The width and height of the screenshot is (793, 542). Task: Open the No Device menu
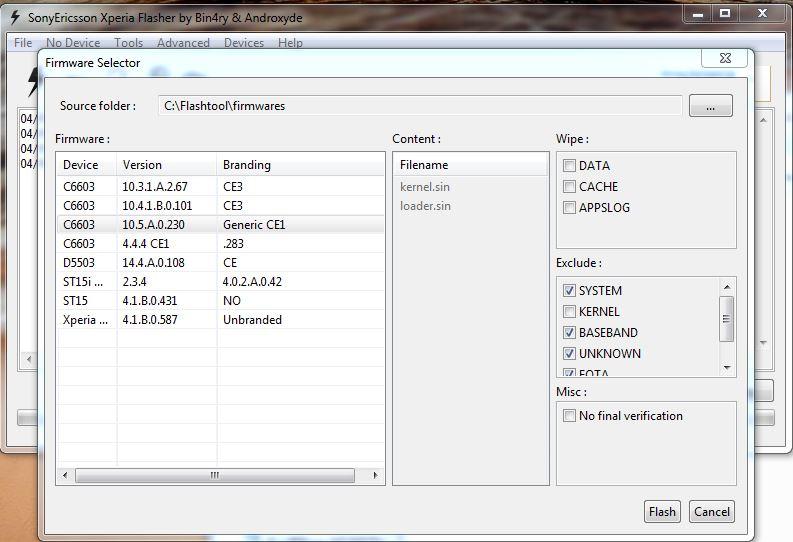[73, 42]
